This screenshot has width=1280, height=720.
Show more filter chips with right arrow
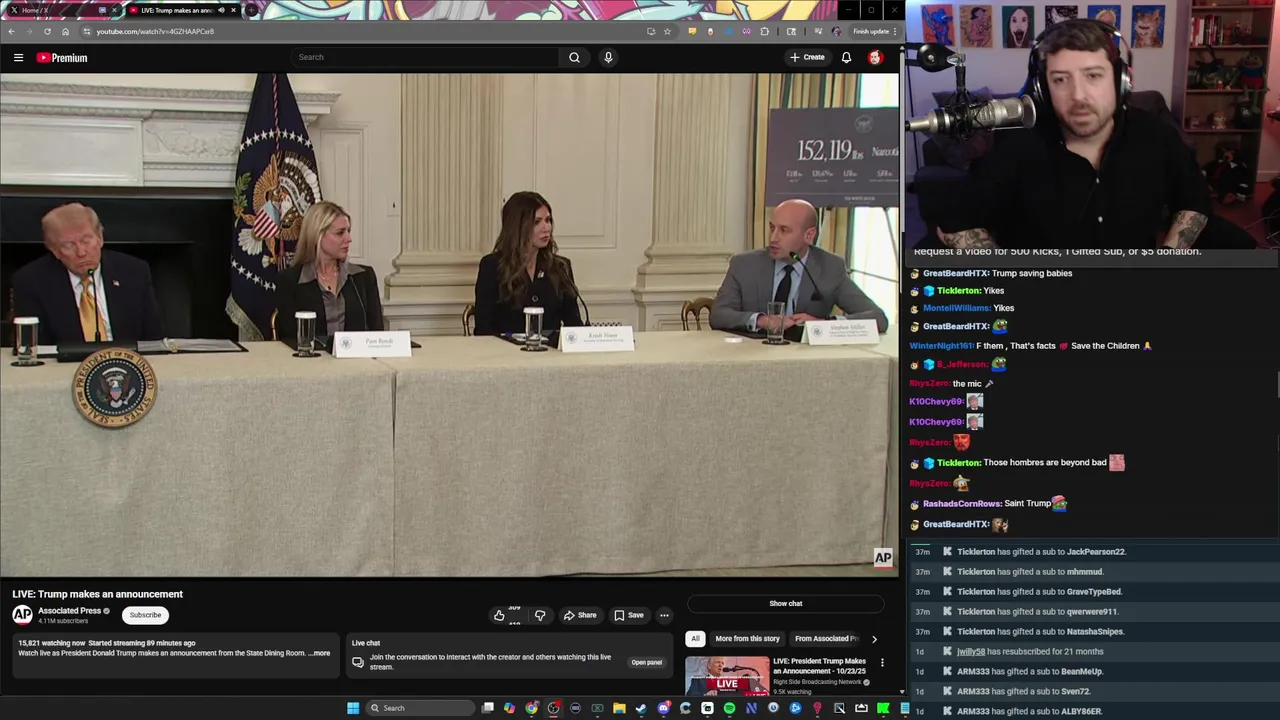tap(874, 638)
